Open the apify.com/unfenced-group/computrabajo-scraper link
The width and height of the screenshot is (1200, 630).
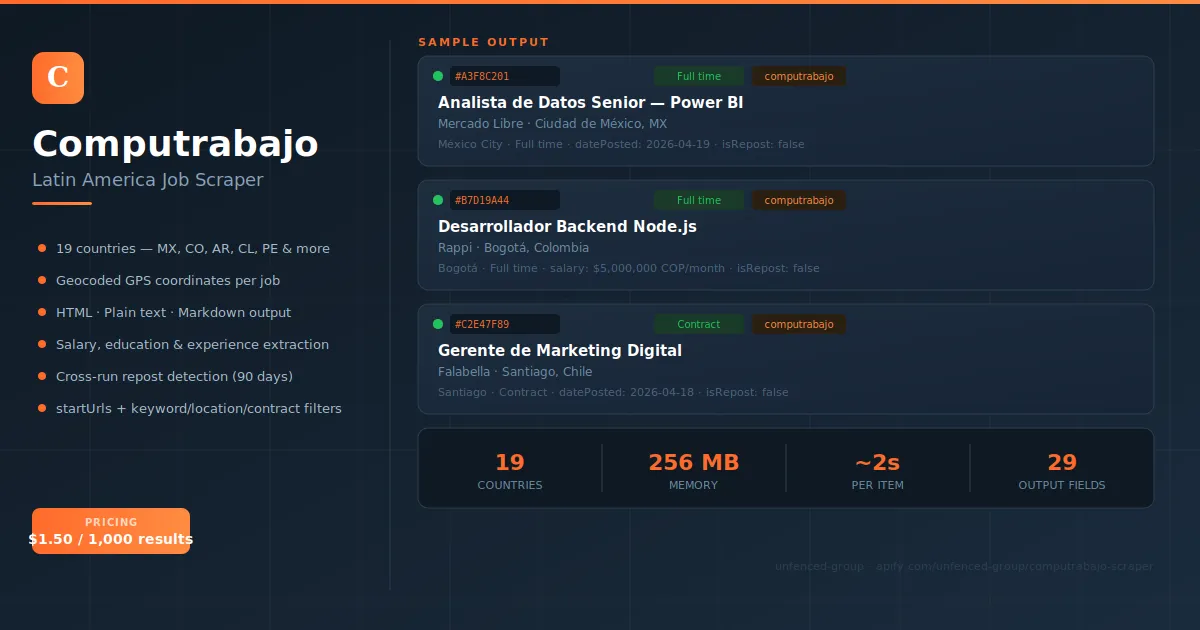pyautogui.click(x=1014, y=566)
